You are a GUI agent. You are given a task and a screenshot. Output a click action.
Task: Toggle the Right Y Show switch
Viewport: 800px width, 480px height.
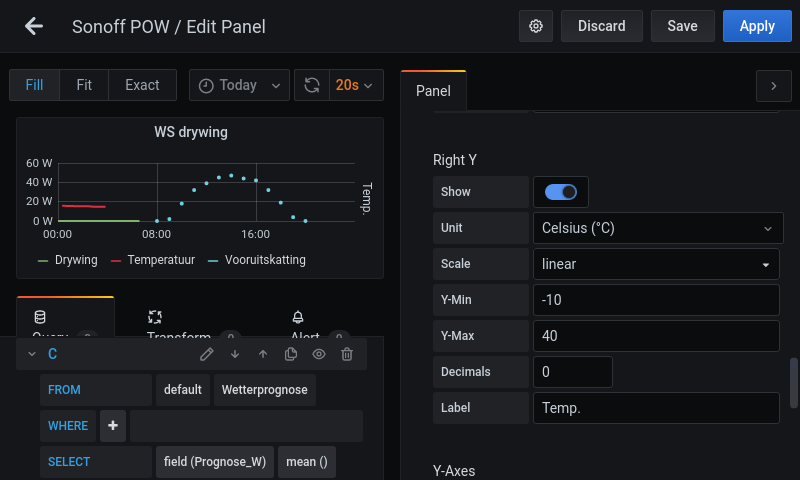tap(561, 192)
